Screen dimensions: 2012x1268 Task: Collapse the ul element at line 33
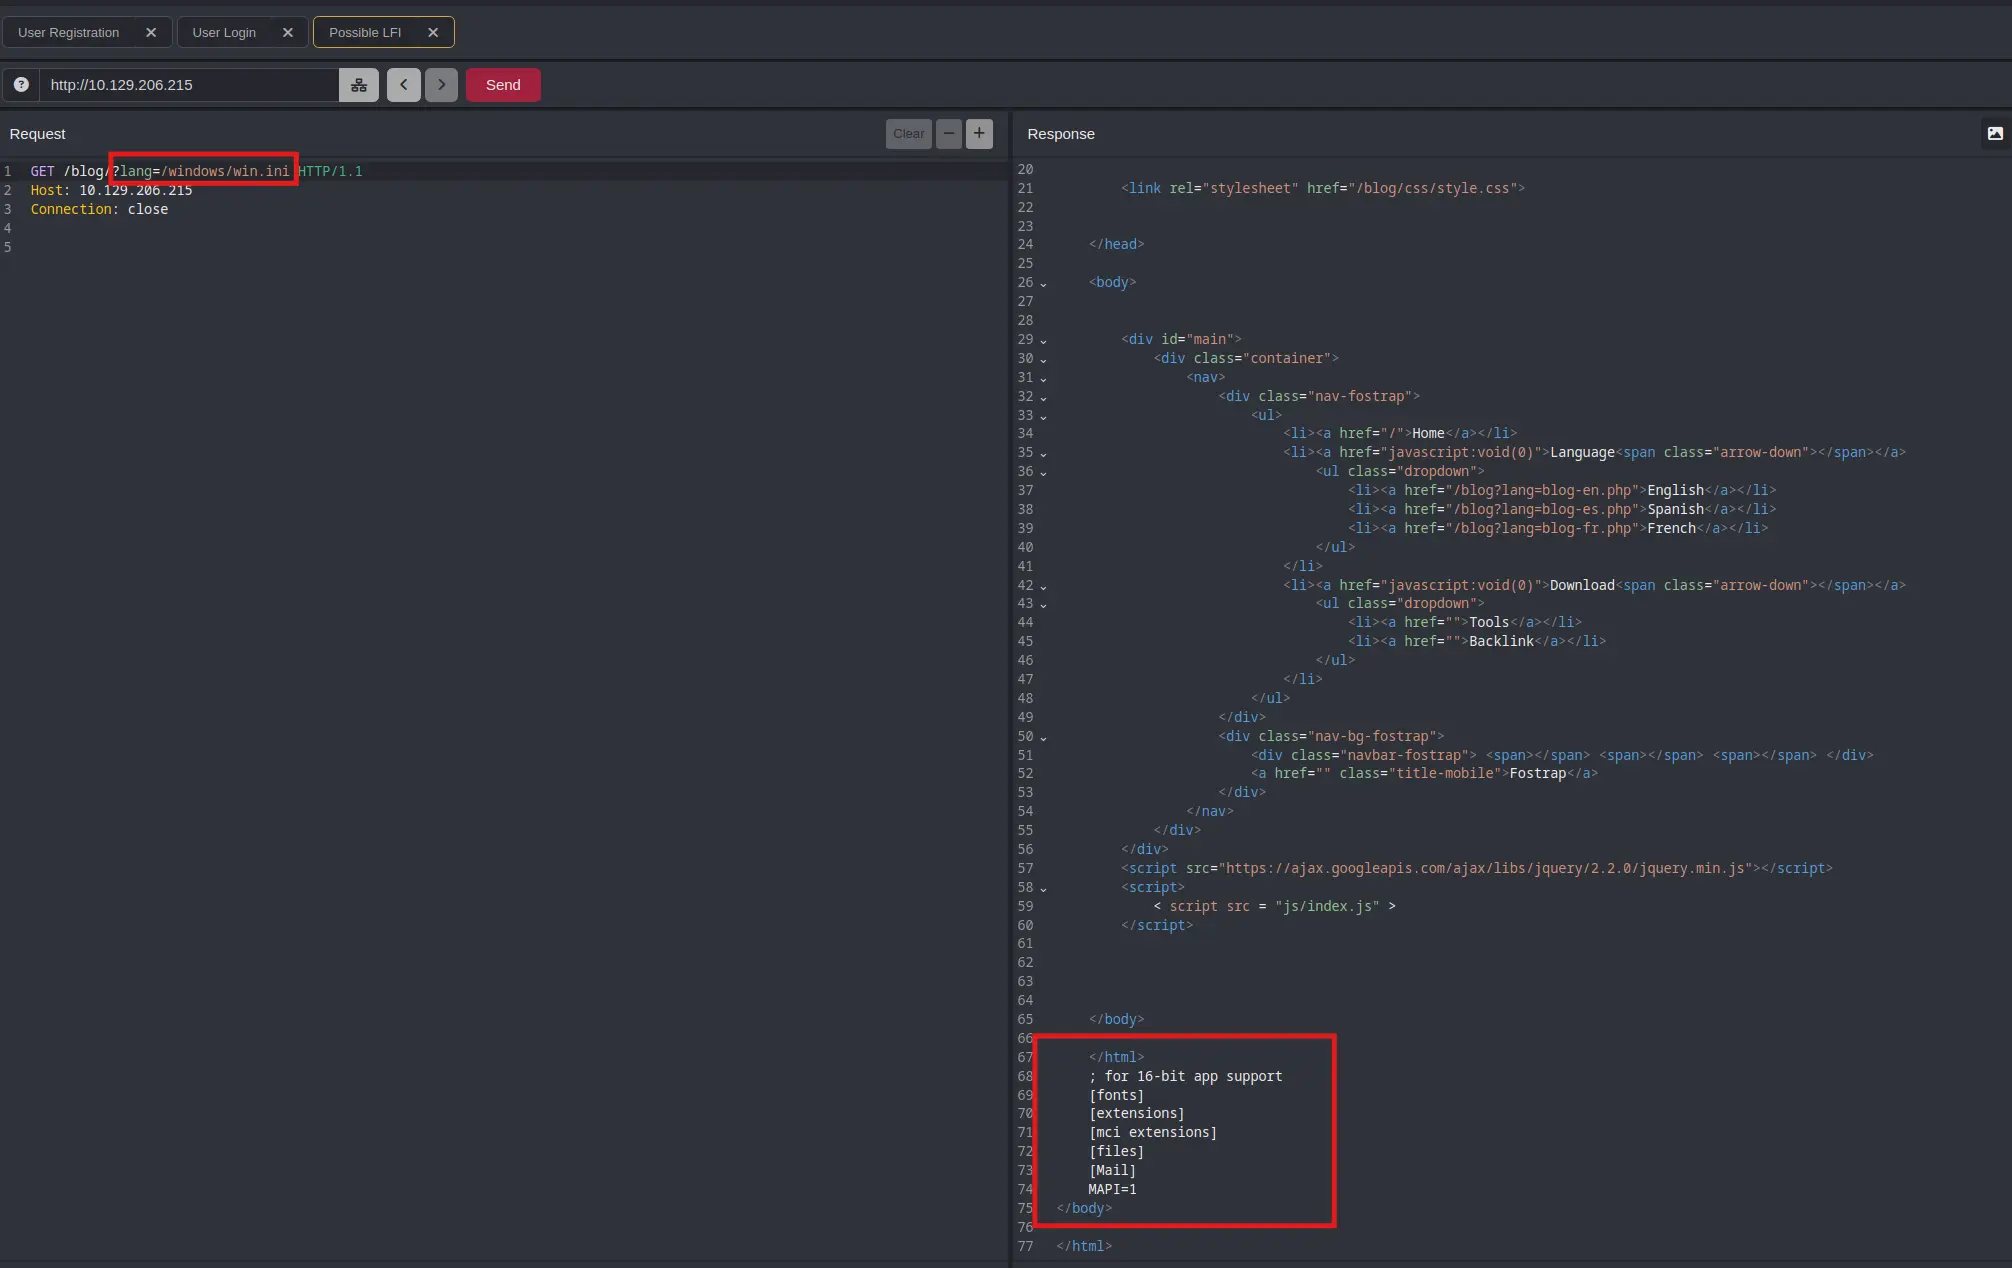tap(1043, 417)
